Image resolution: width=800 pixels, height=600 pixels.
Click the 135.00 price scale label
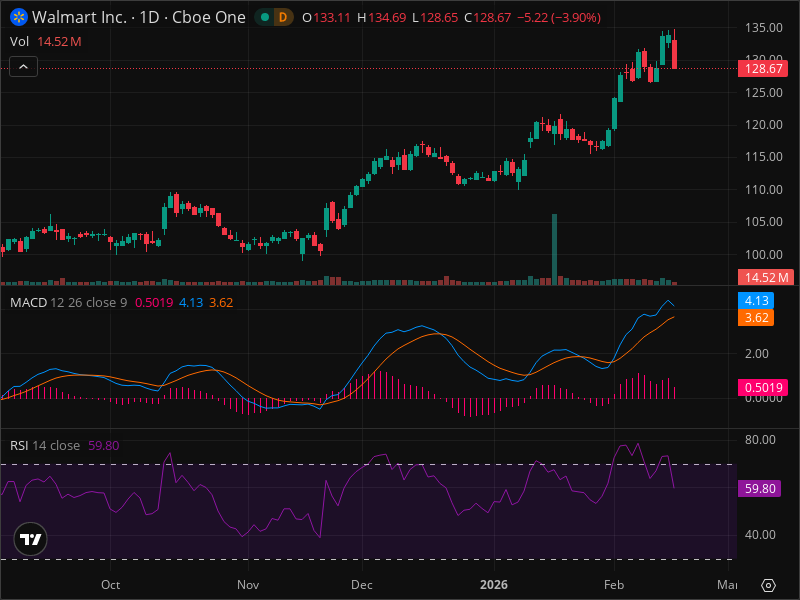point(763,28)
